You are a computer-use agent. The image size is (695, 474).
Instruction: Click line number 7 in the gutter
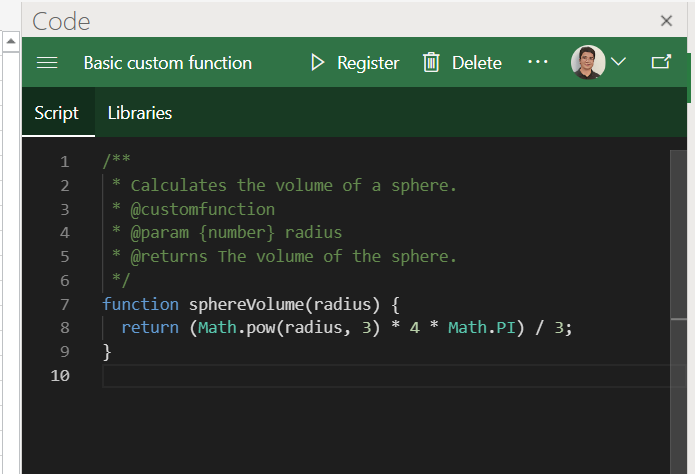click(x=64, y=304)
